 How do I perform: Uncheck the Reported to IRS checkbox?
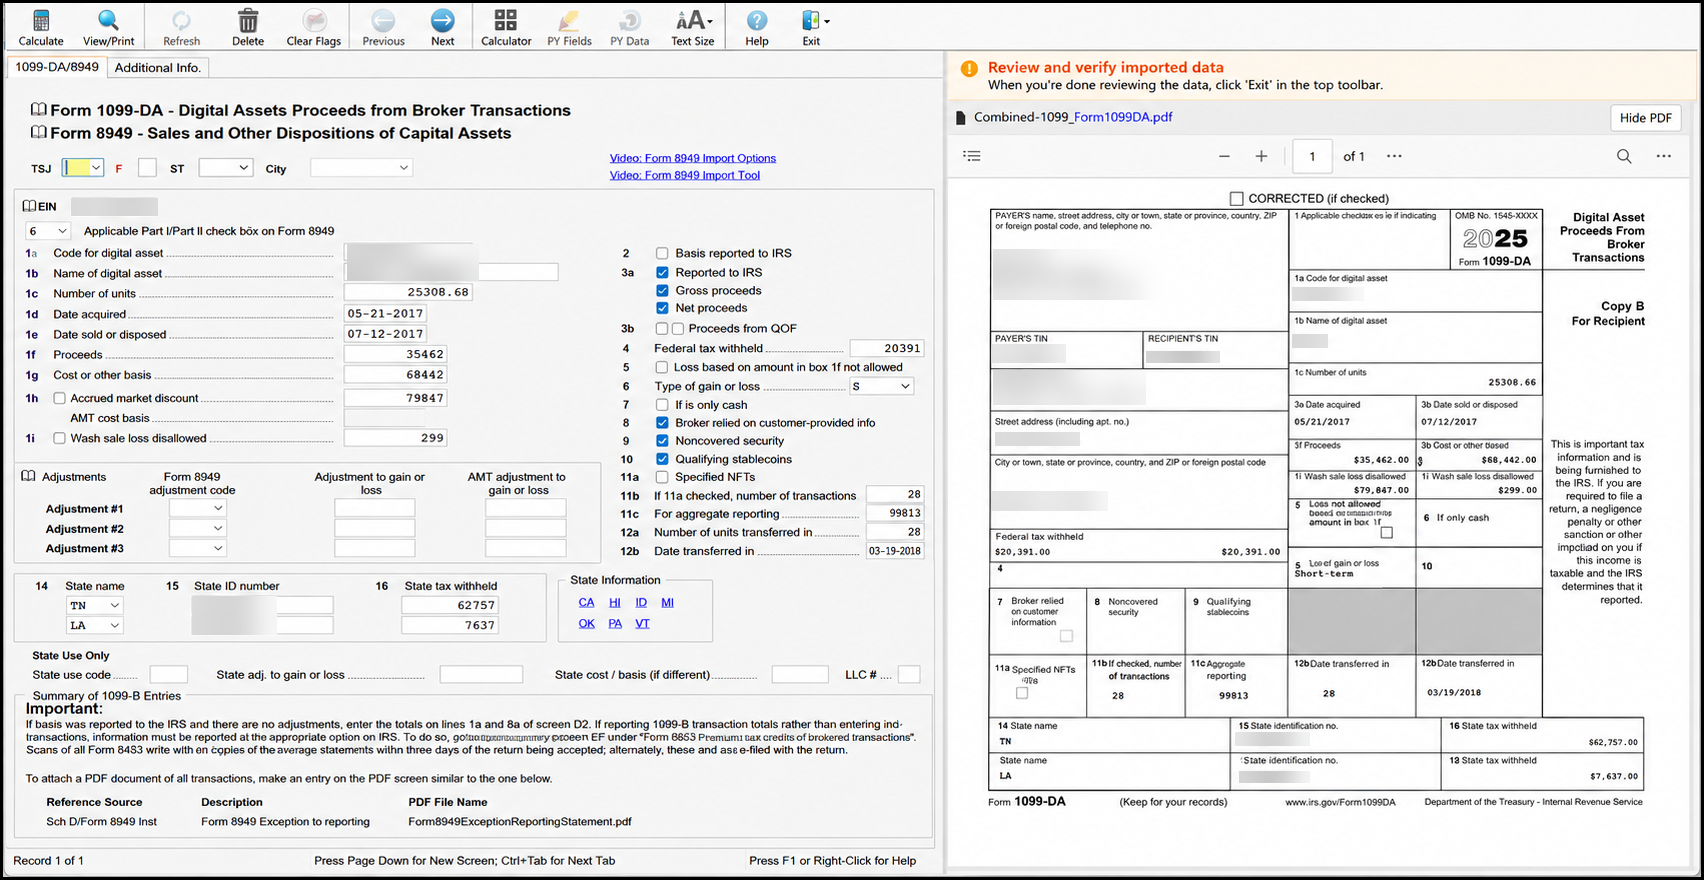662,272
